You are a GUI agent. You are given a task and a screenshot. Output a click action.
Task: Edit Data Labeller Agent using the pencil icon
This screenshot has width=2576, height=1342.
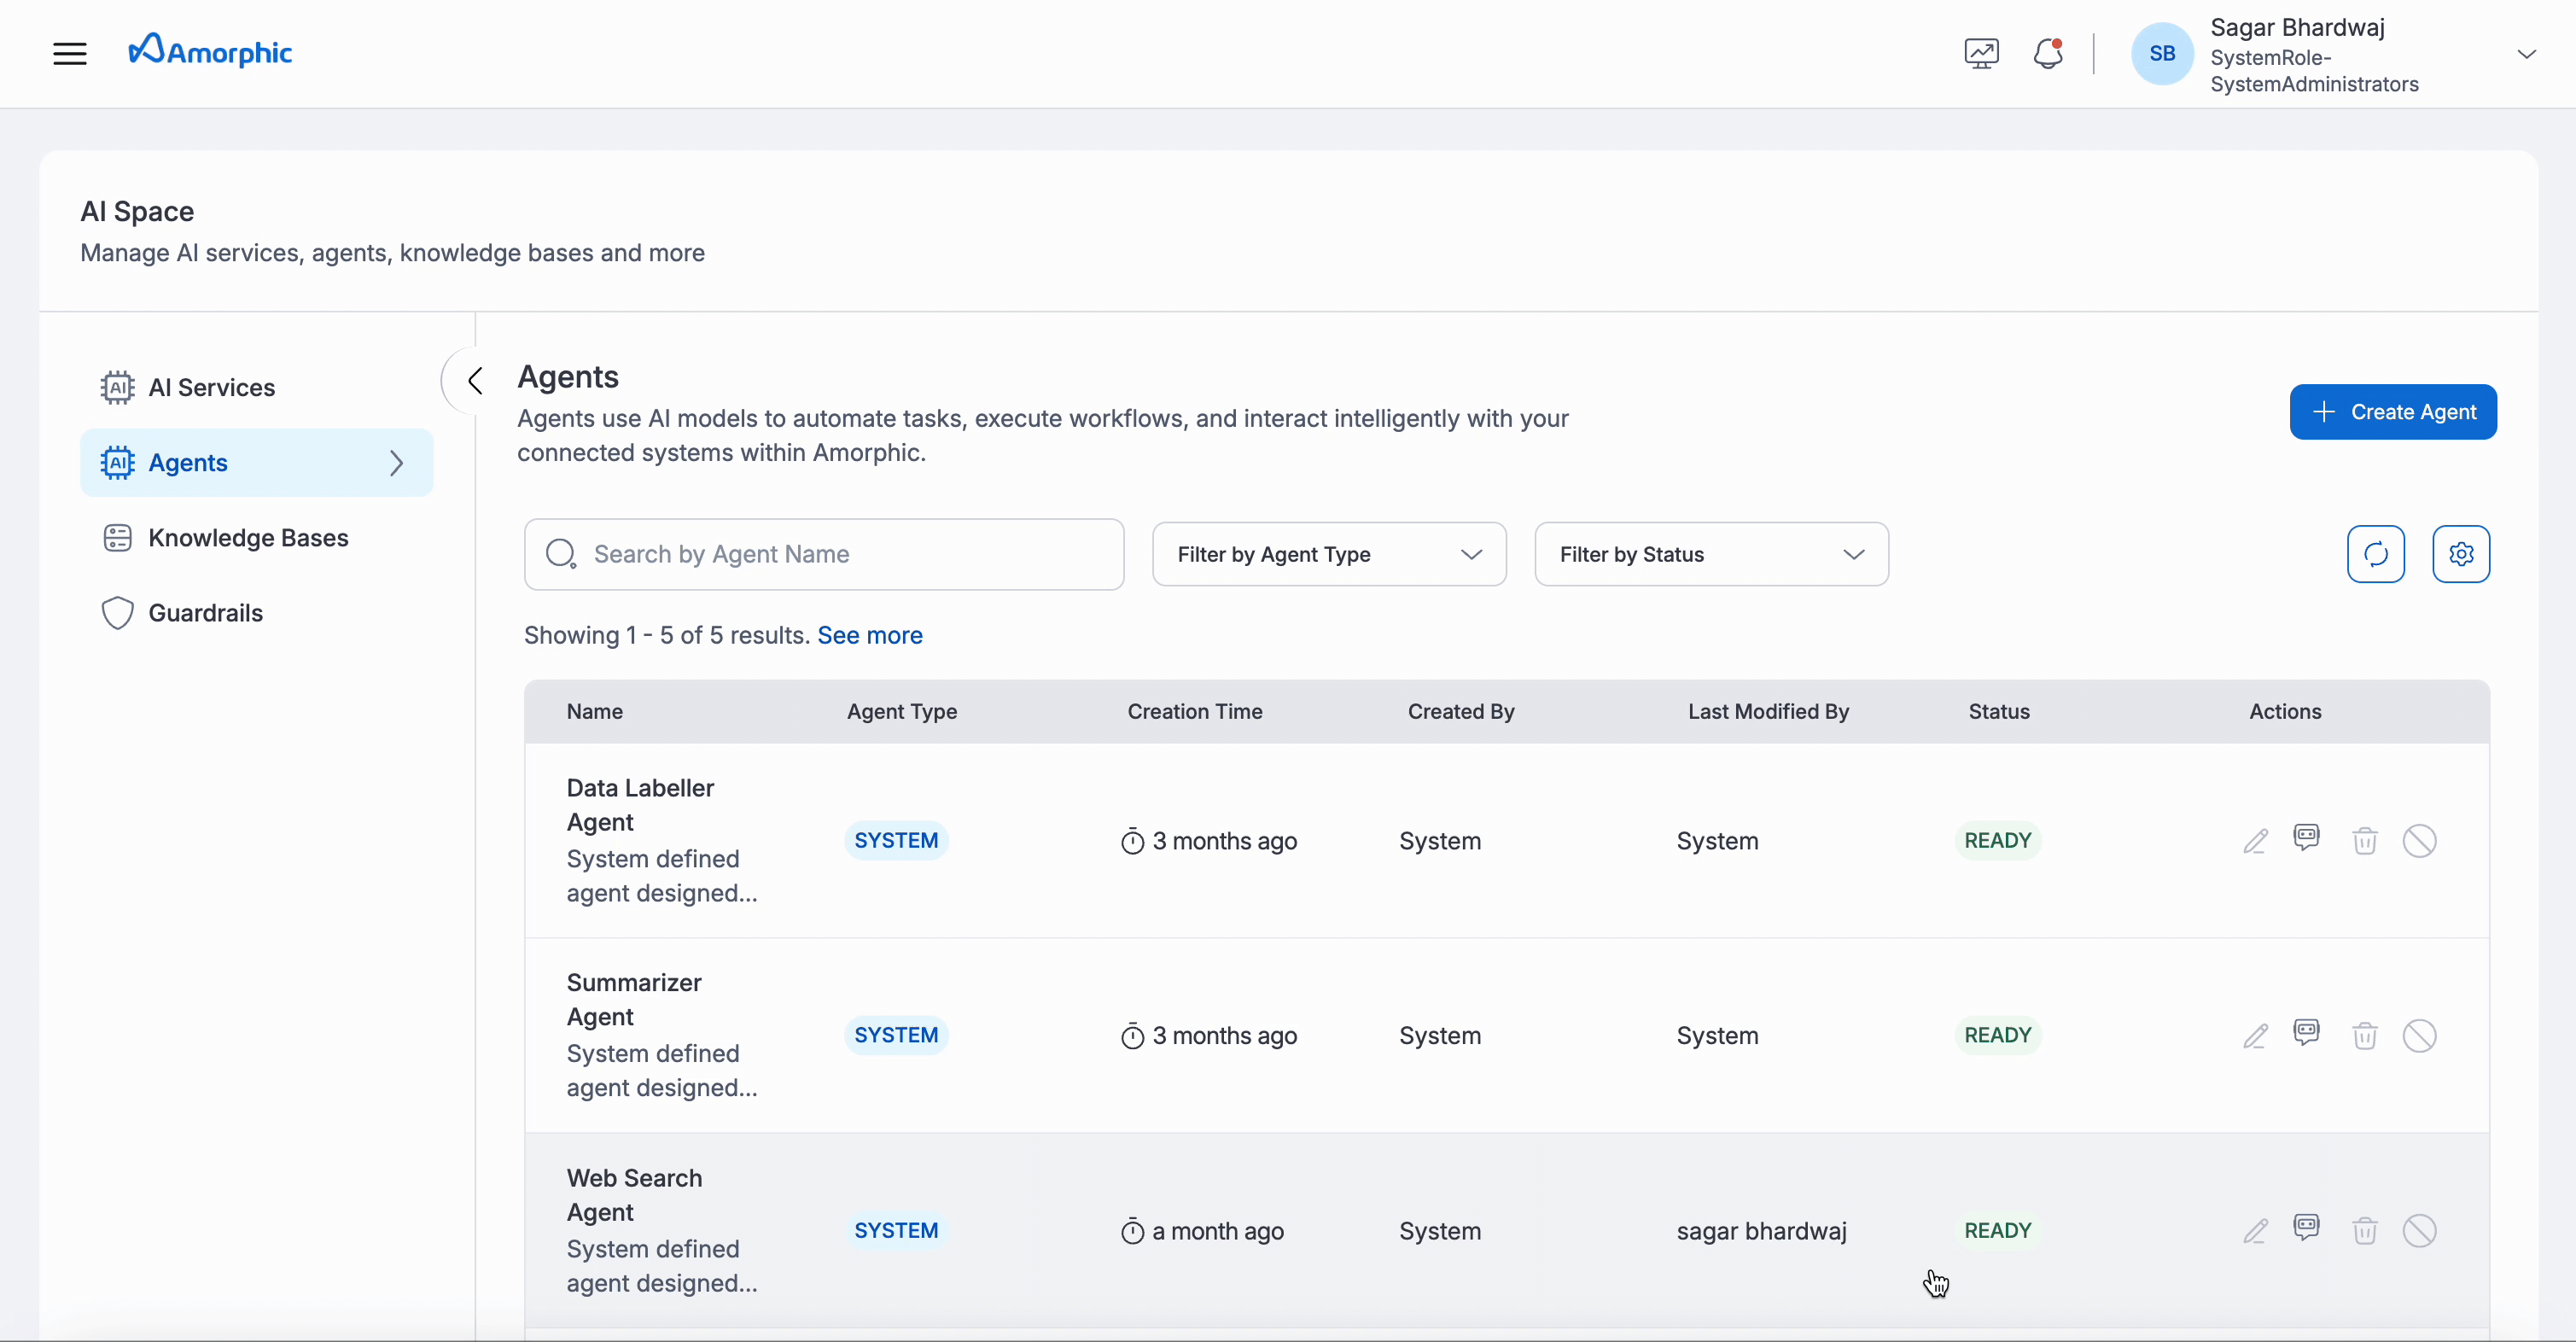(2256, 840)
